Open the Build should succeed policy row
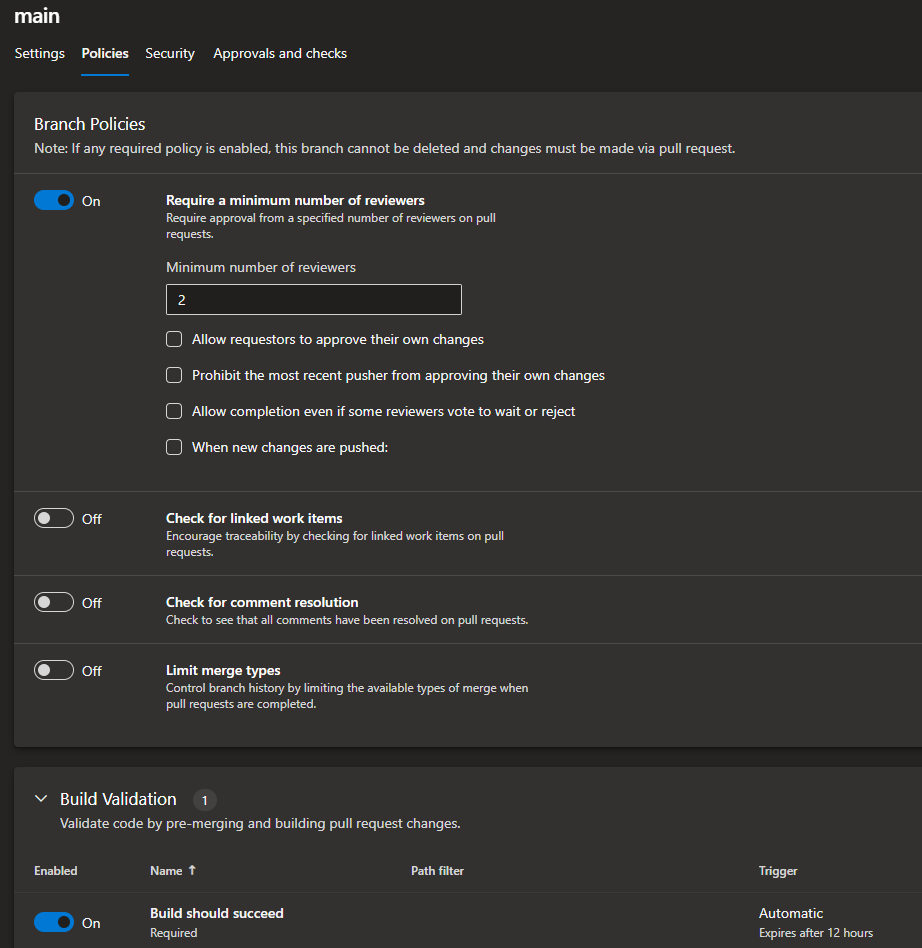This screenshot has height=948, width=922. 217,914
